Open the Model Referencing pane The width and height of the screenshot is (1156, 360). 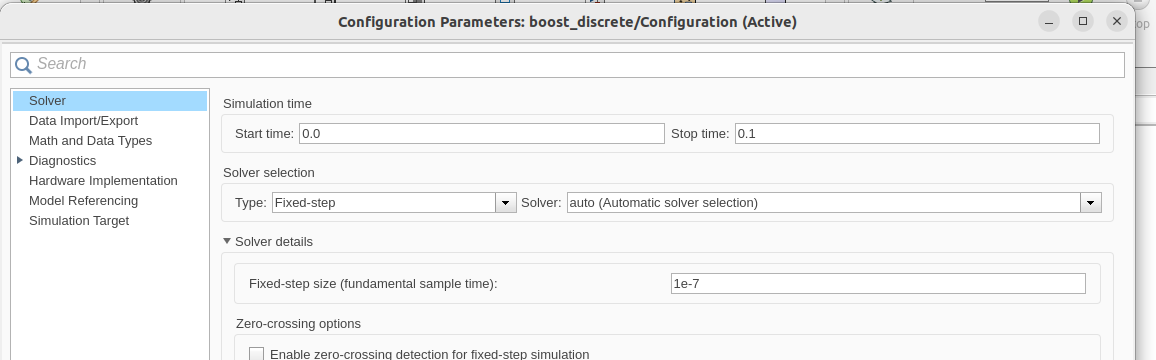(83, 201)
